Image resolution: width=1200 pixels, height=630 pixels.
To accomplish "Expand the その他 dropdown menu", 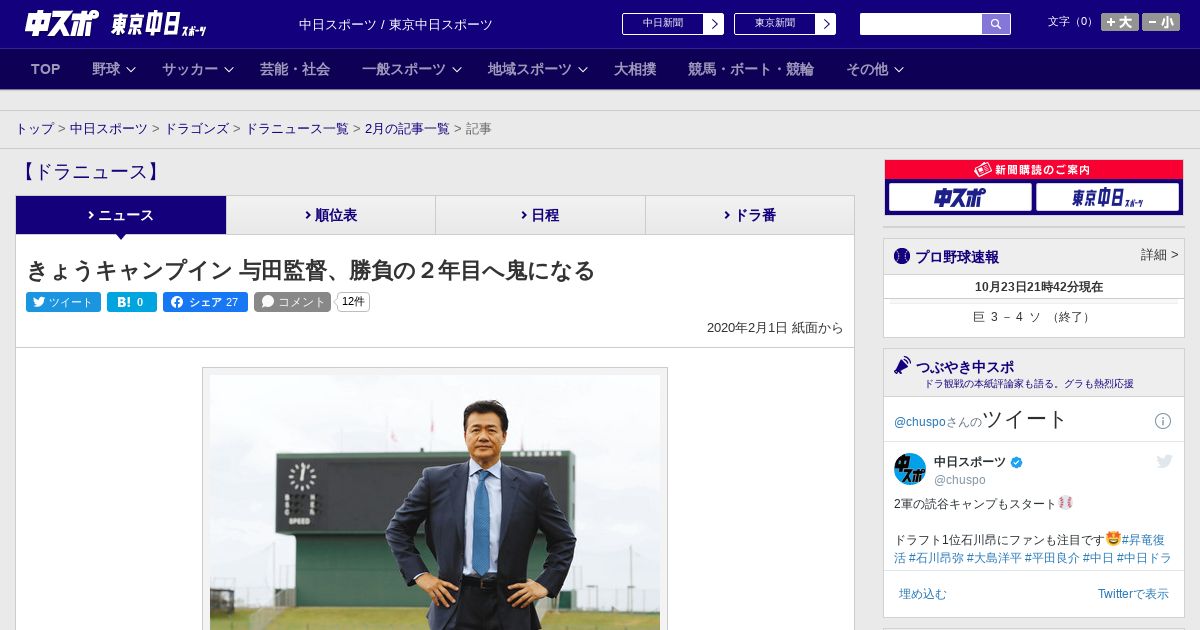I will tap(875, 69).
